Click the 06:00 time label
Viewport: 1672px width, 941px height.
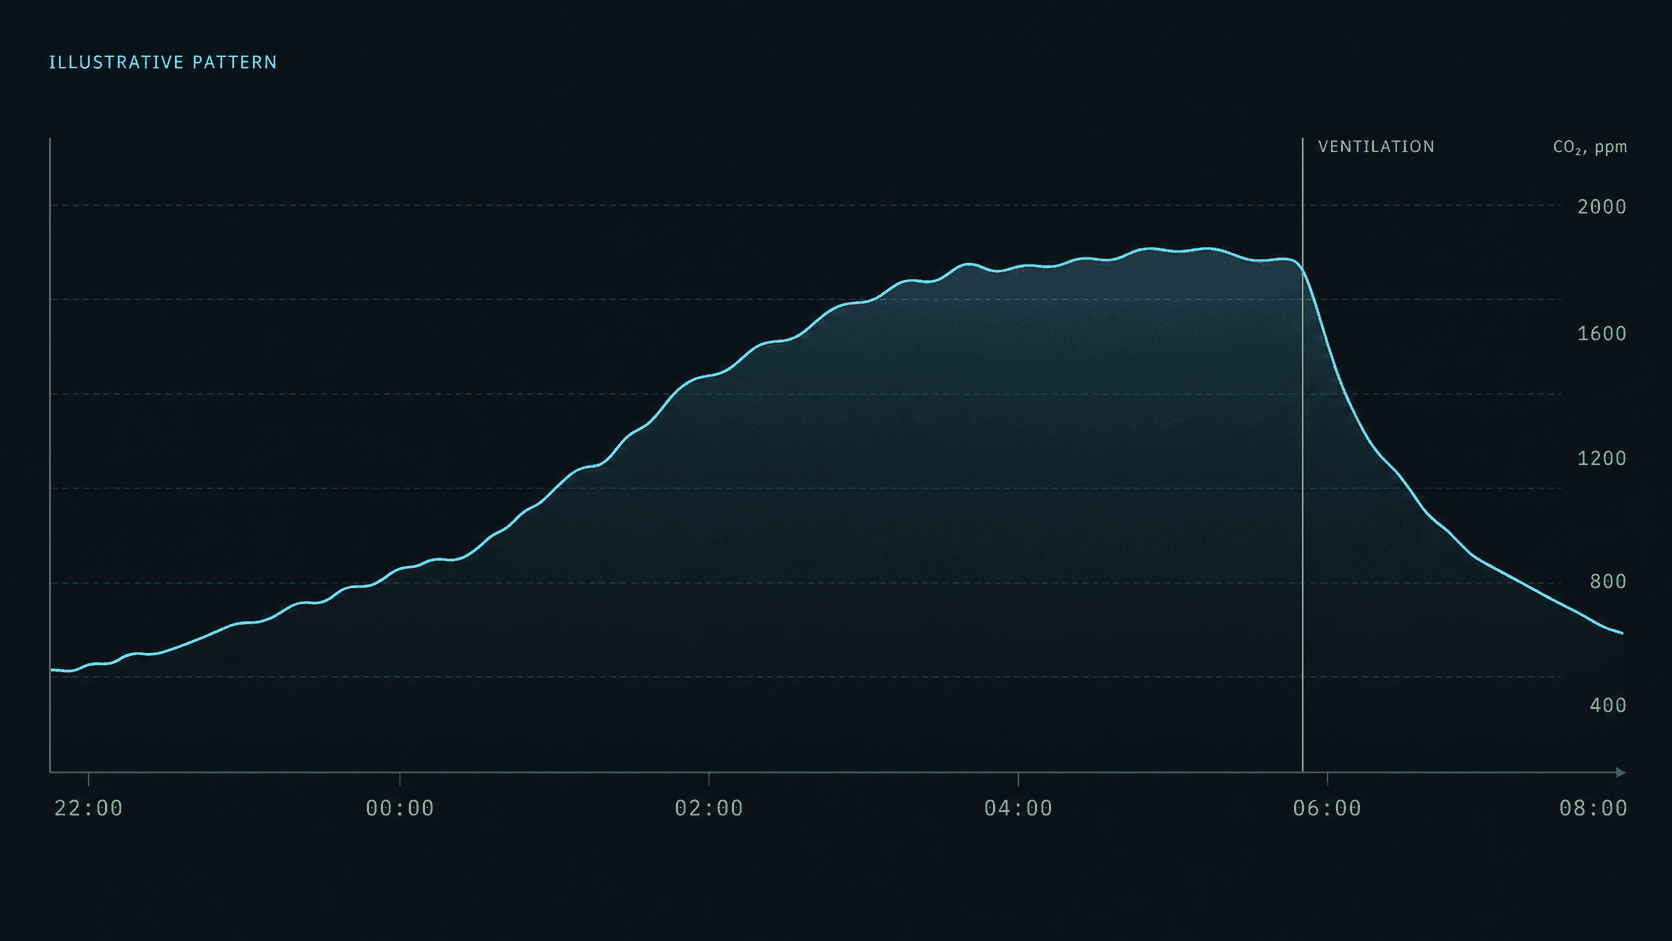click(1327, 808)
